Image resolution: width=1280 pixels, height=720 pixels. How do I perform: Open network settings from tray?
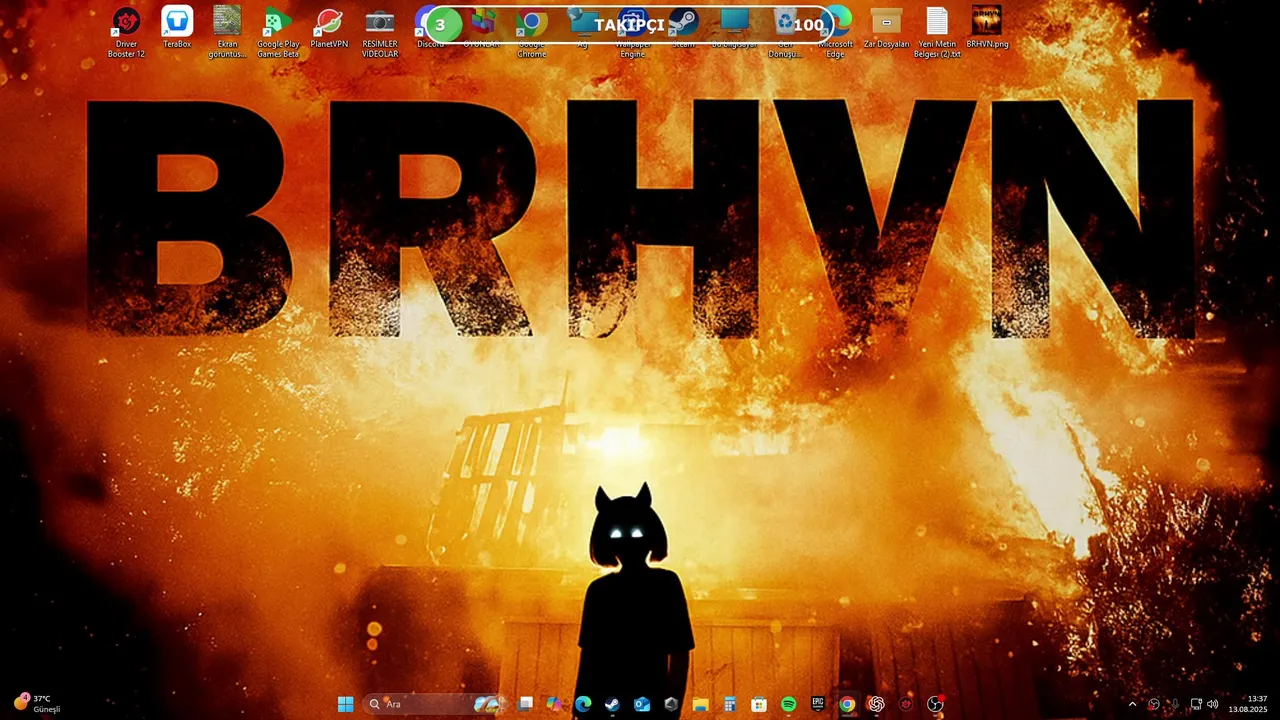pyautogui.click(x=1196, y=704)
